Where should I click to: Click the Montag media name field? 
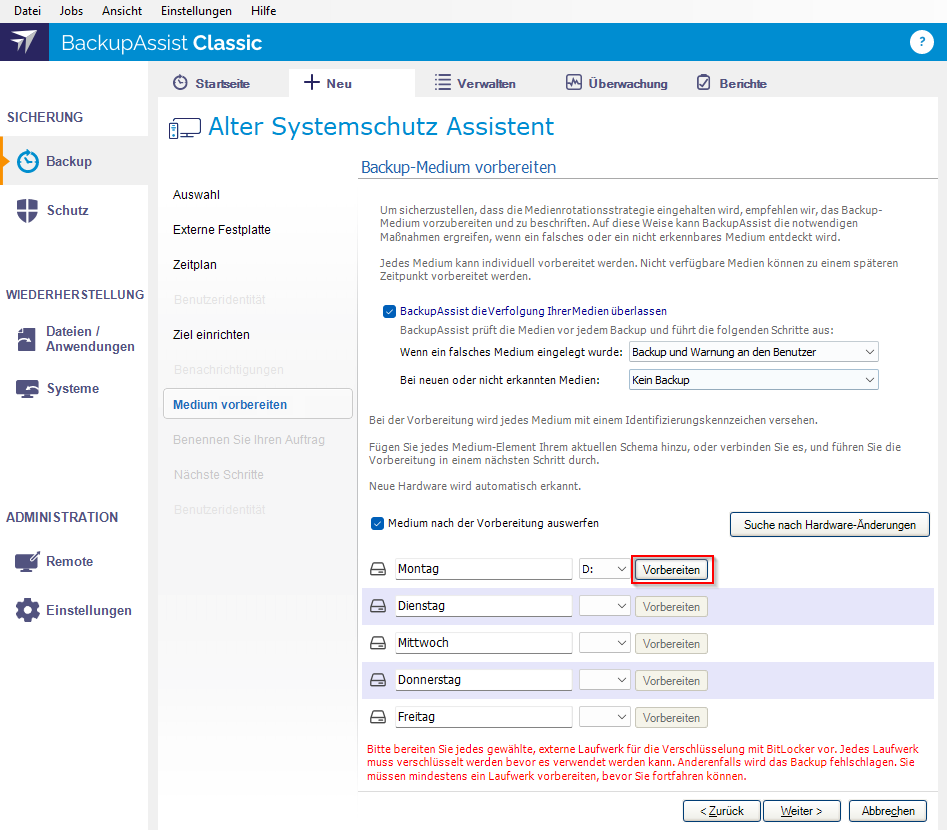[x=483, y=569]
